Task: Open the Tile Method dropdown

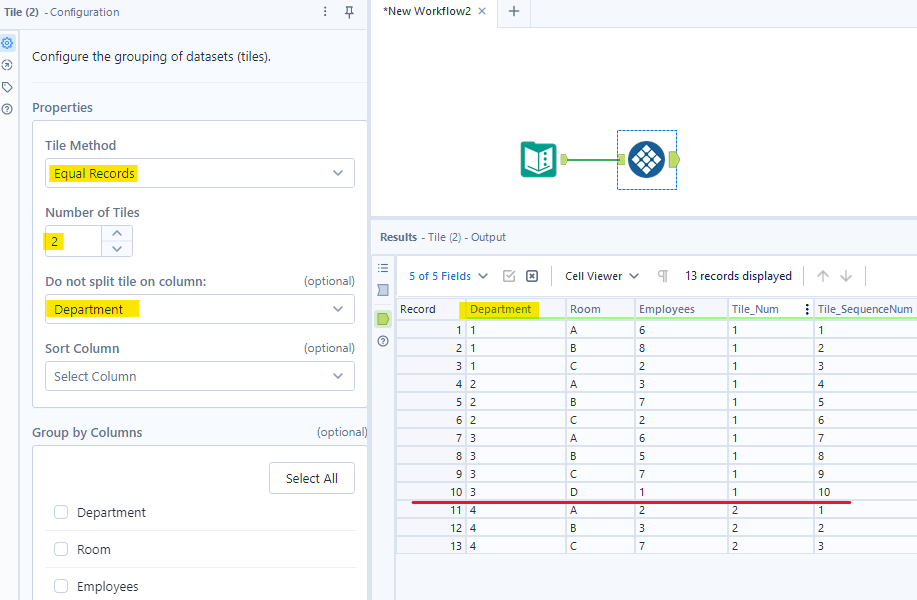Action: [x=199, y=173]
